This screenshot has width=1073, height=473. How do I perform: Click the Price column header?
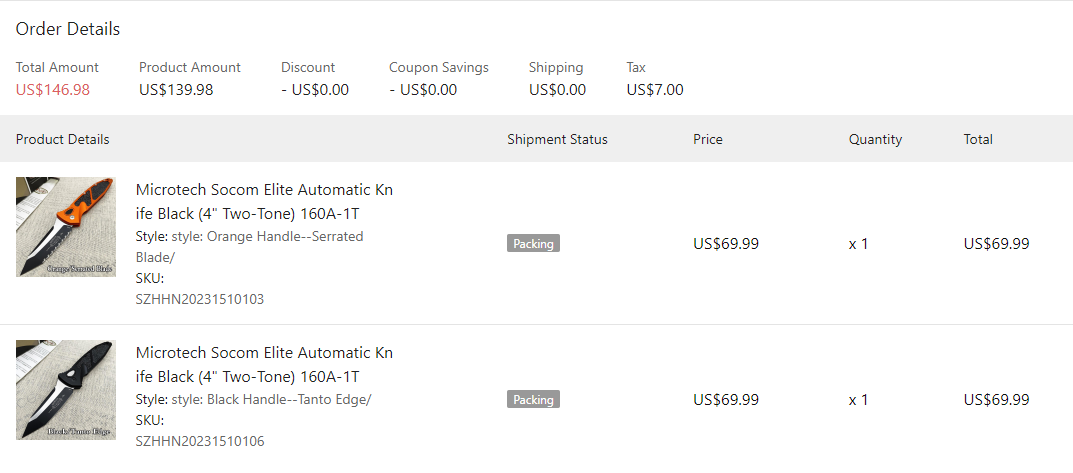click(707, 139)
